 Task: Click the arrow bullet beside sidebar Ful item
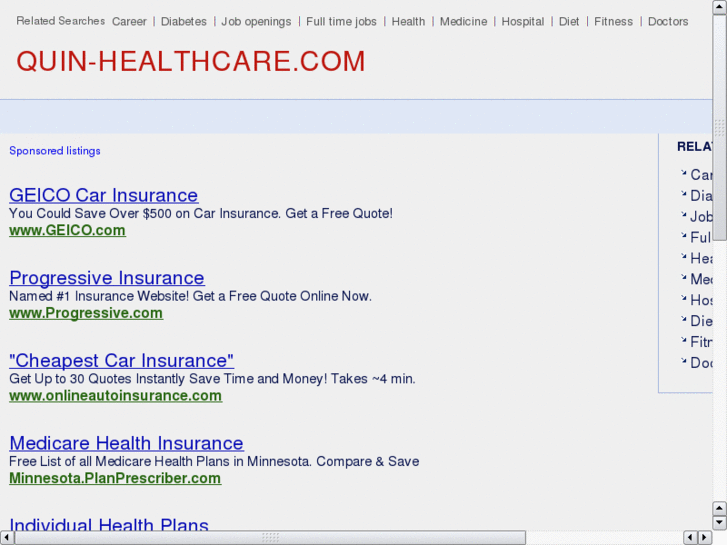683,236
